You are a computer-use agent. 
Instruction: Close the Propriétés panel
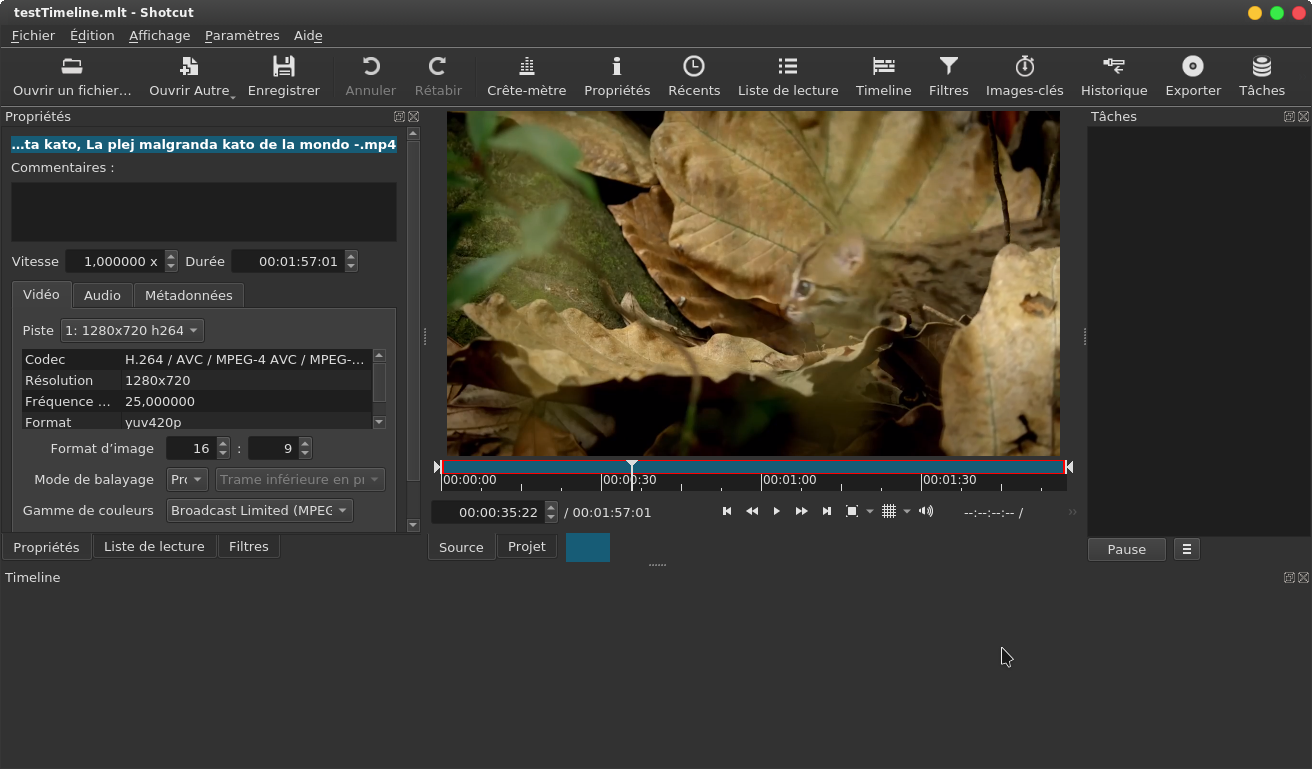click(414, 117)
